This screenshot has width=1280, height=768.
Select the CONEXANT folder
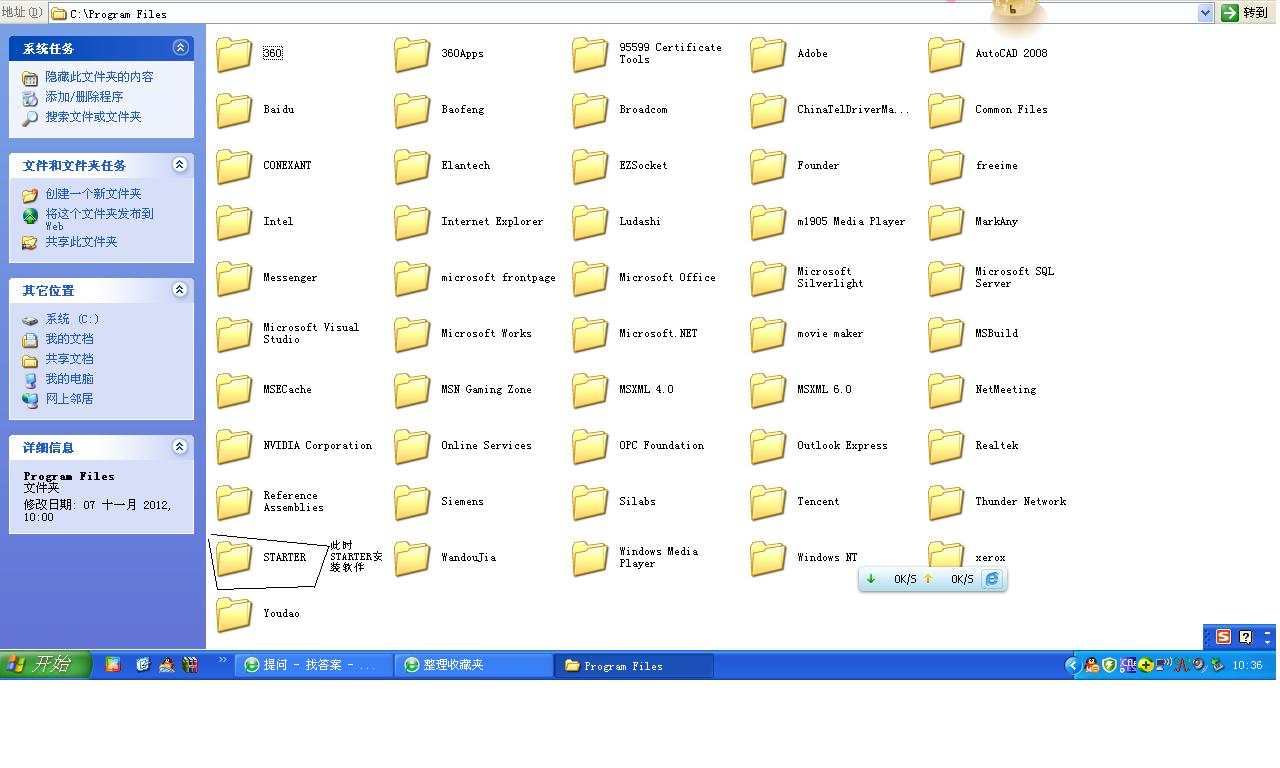tap(264, 166)
